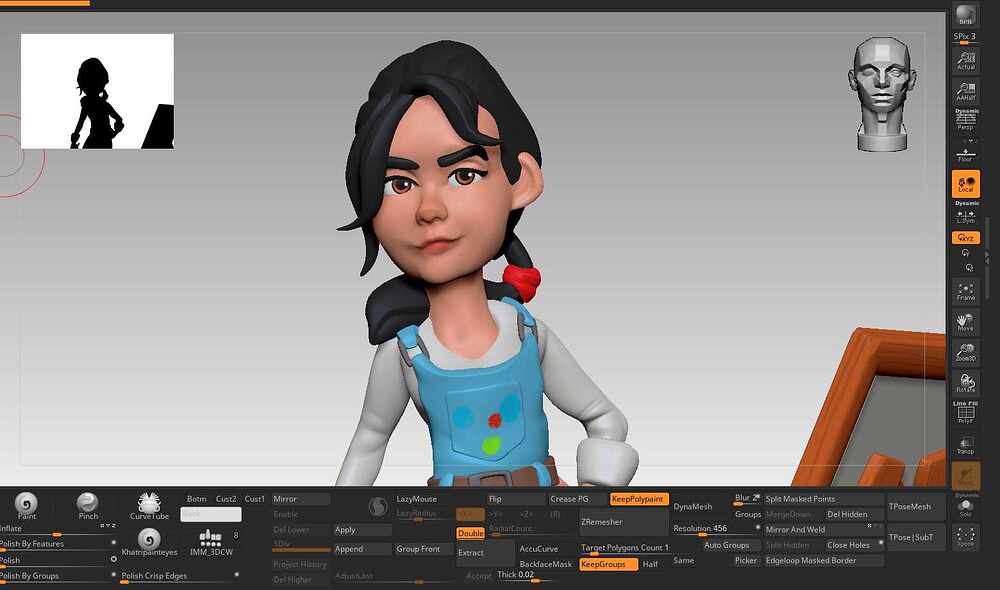Viewport: 1000px width, 590px height.
Task: Toggle Transp transparency icon
Action: [x=966, y=445]
